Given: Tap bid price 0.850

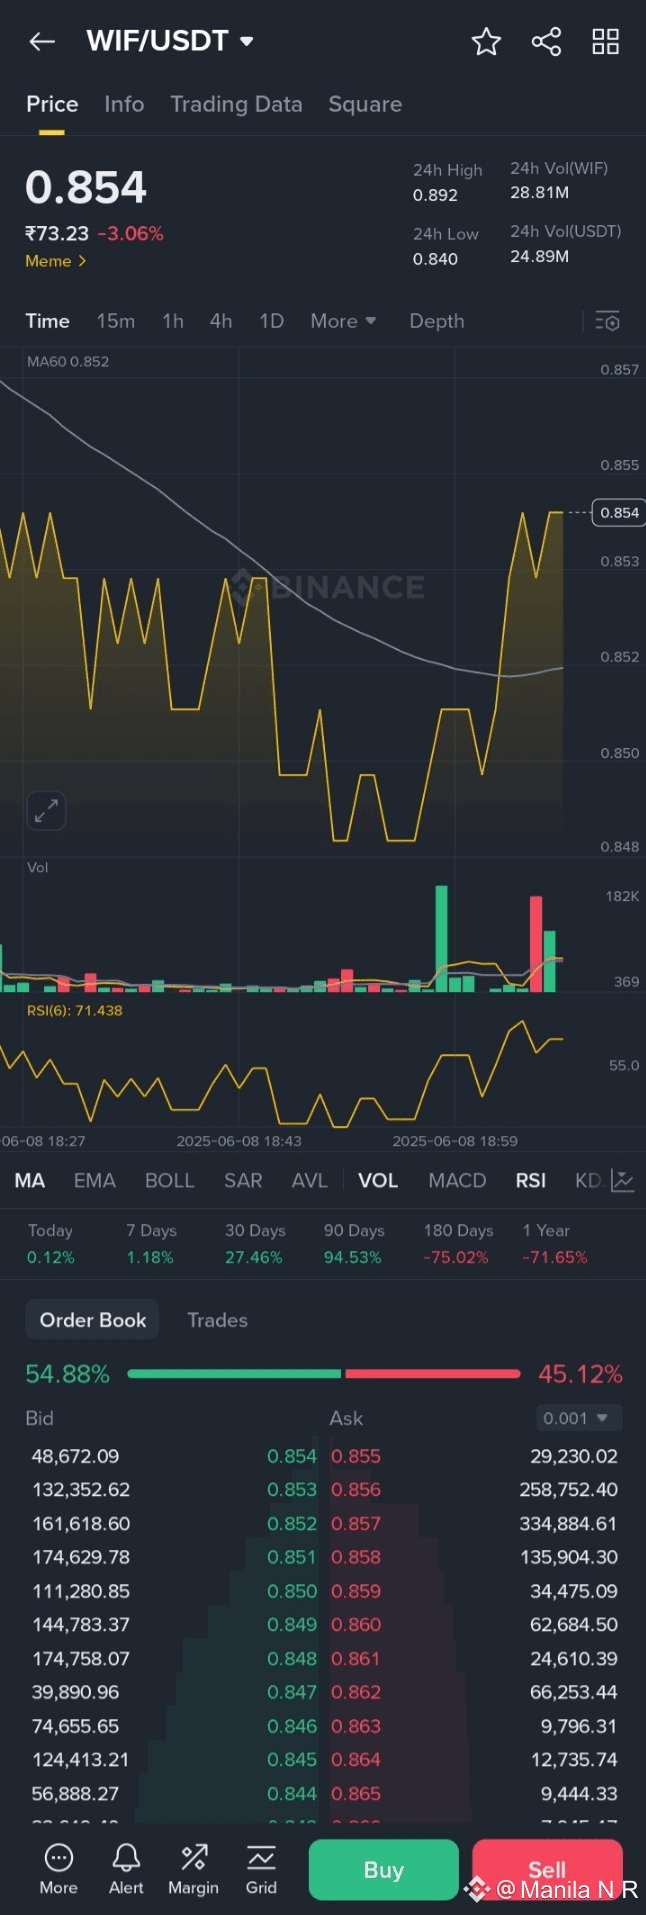Looking at the screenshot, I should [292, 1591].
